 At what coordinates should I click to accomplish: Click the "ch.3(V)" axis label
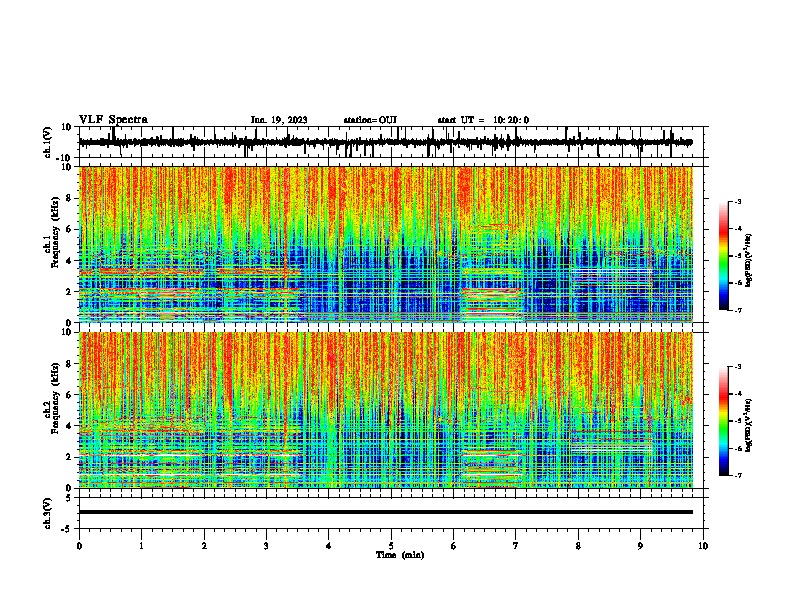click(48, 514)
